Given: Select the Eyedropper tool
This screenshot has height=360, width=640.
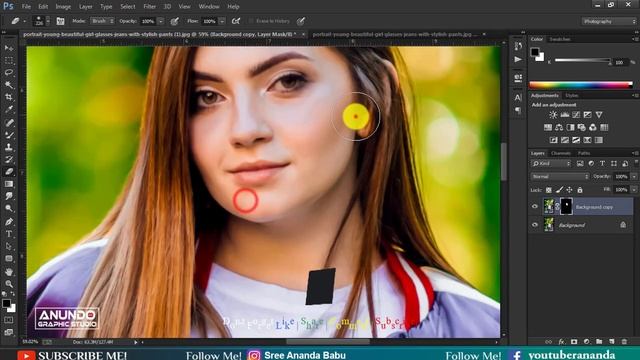Looking at the screenshot, I should 9,109.
